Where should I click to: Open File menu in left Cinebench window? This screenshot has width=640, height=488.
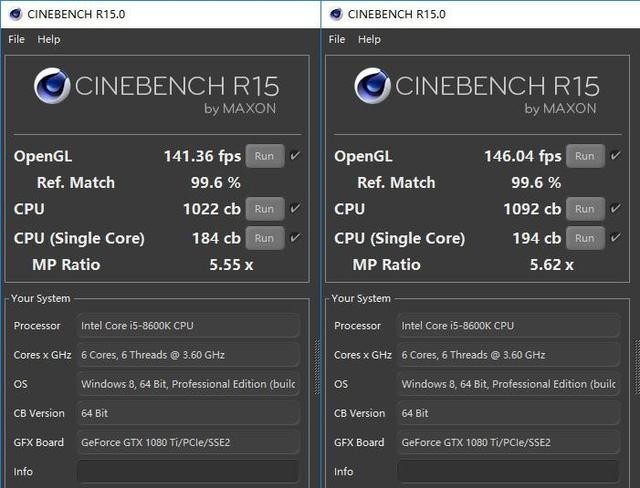tap(16, 39)
